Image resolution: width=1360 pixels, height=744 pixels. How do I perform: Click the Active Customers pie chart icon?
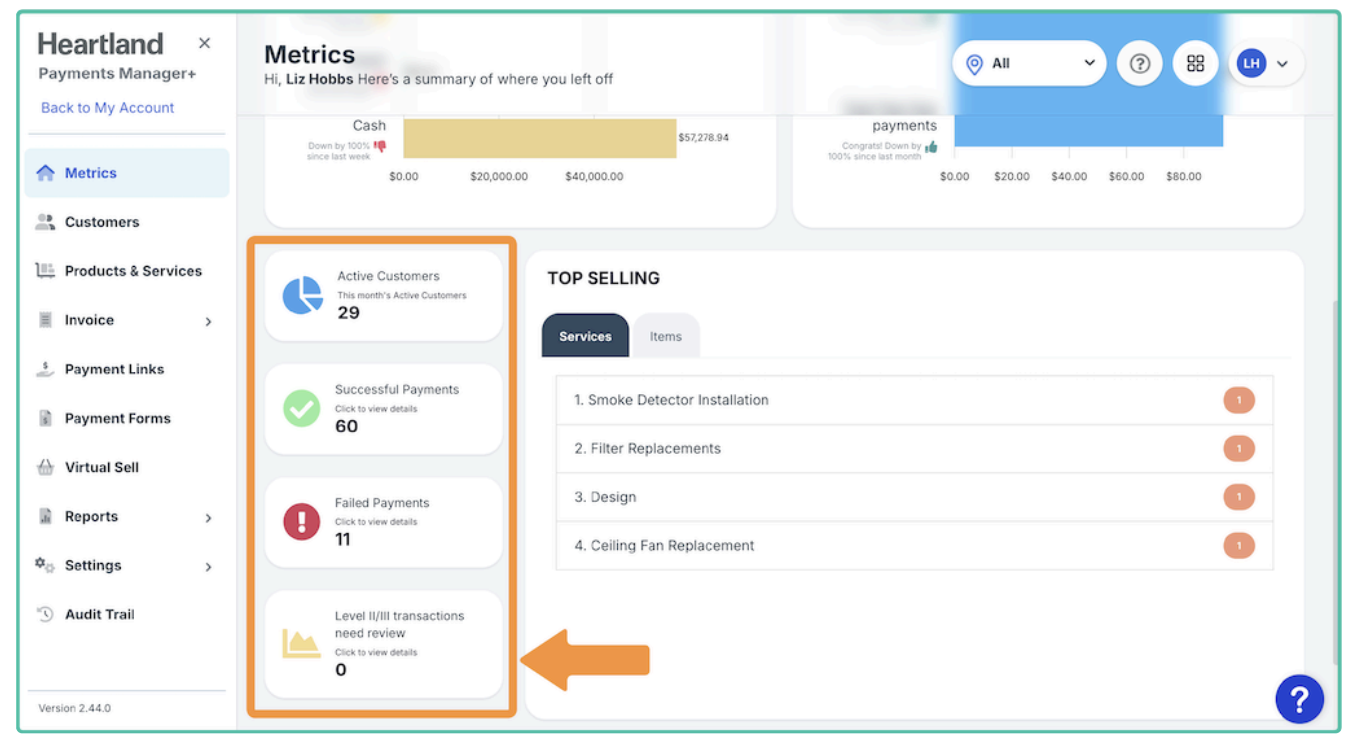click(302, 295)
